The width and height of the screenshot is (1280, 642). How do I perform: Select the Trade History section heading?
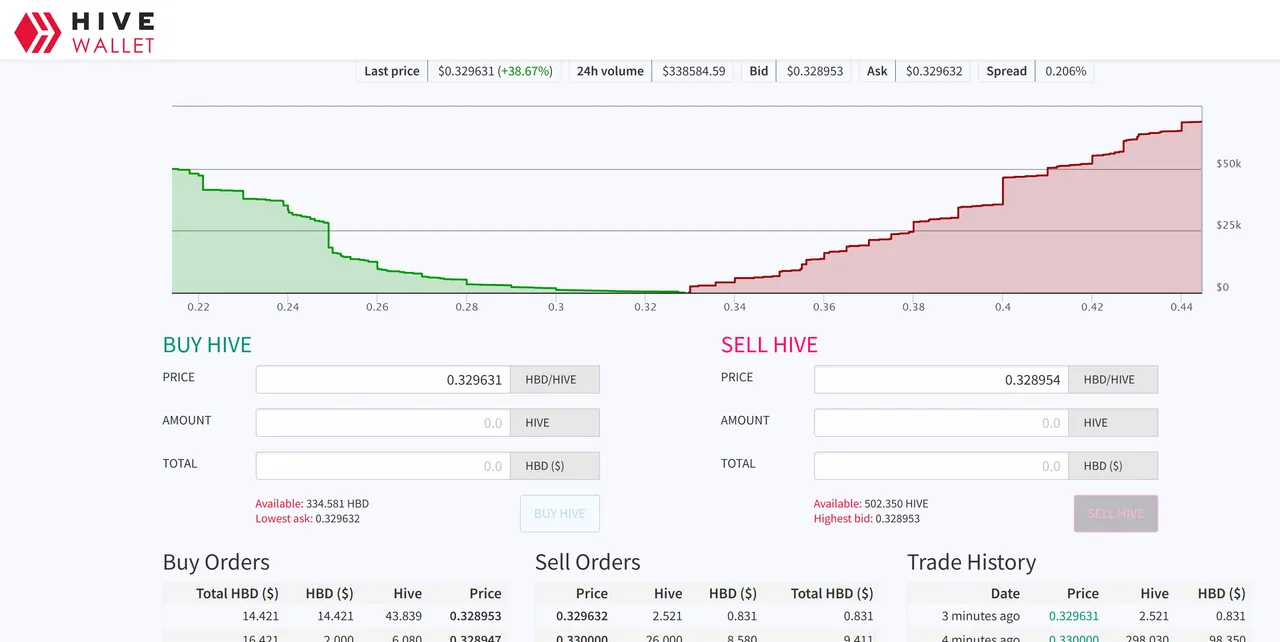click(x=971, y=562)
